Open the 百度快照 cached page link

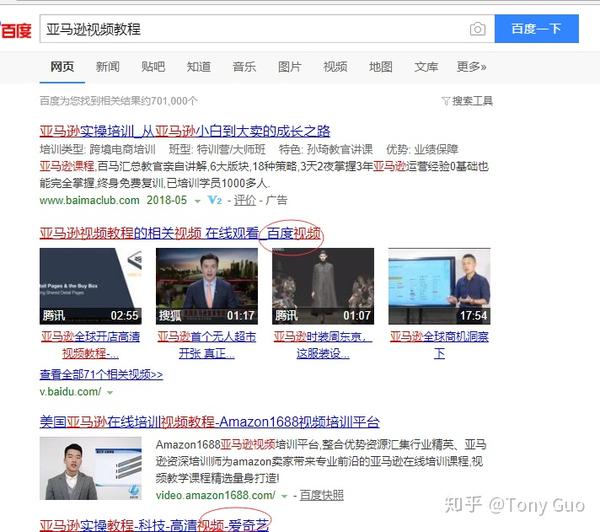click(x=321, y=495)
